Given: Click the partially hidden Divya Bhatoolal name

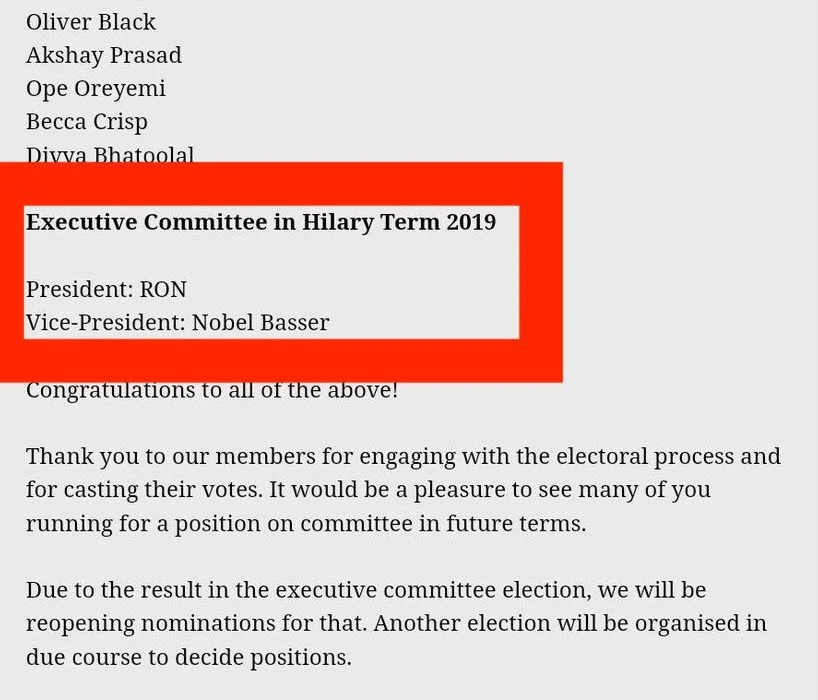Looking at the screenshot, I should (110, 154).
